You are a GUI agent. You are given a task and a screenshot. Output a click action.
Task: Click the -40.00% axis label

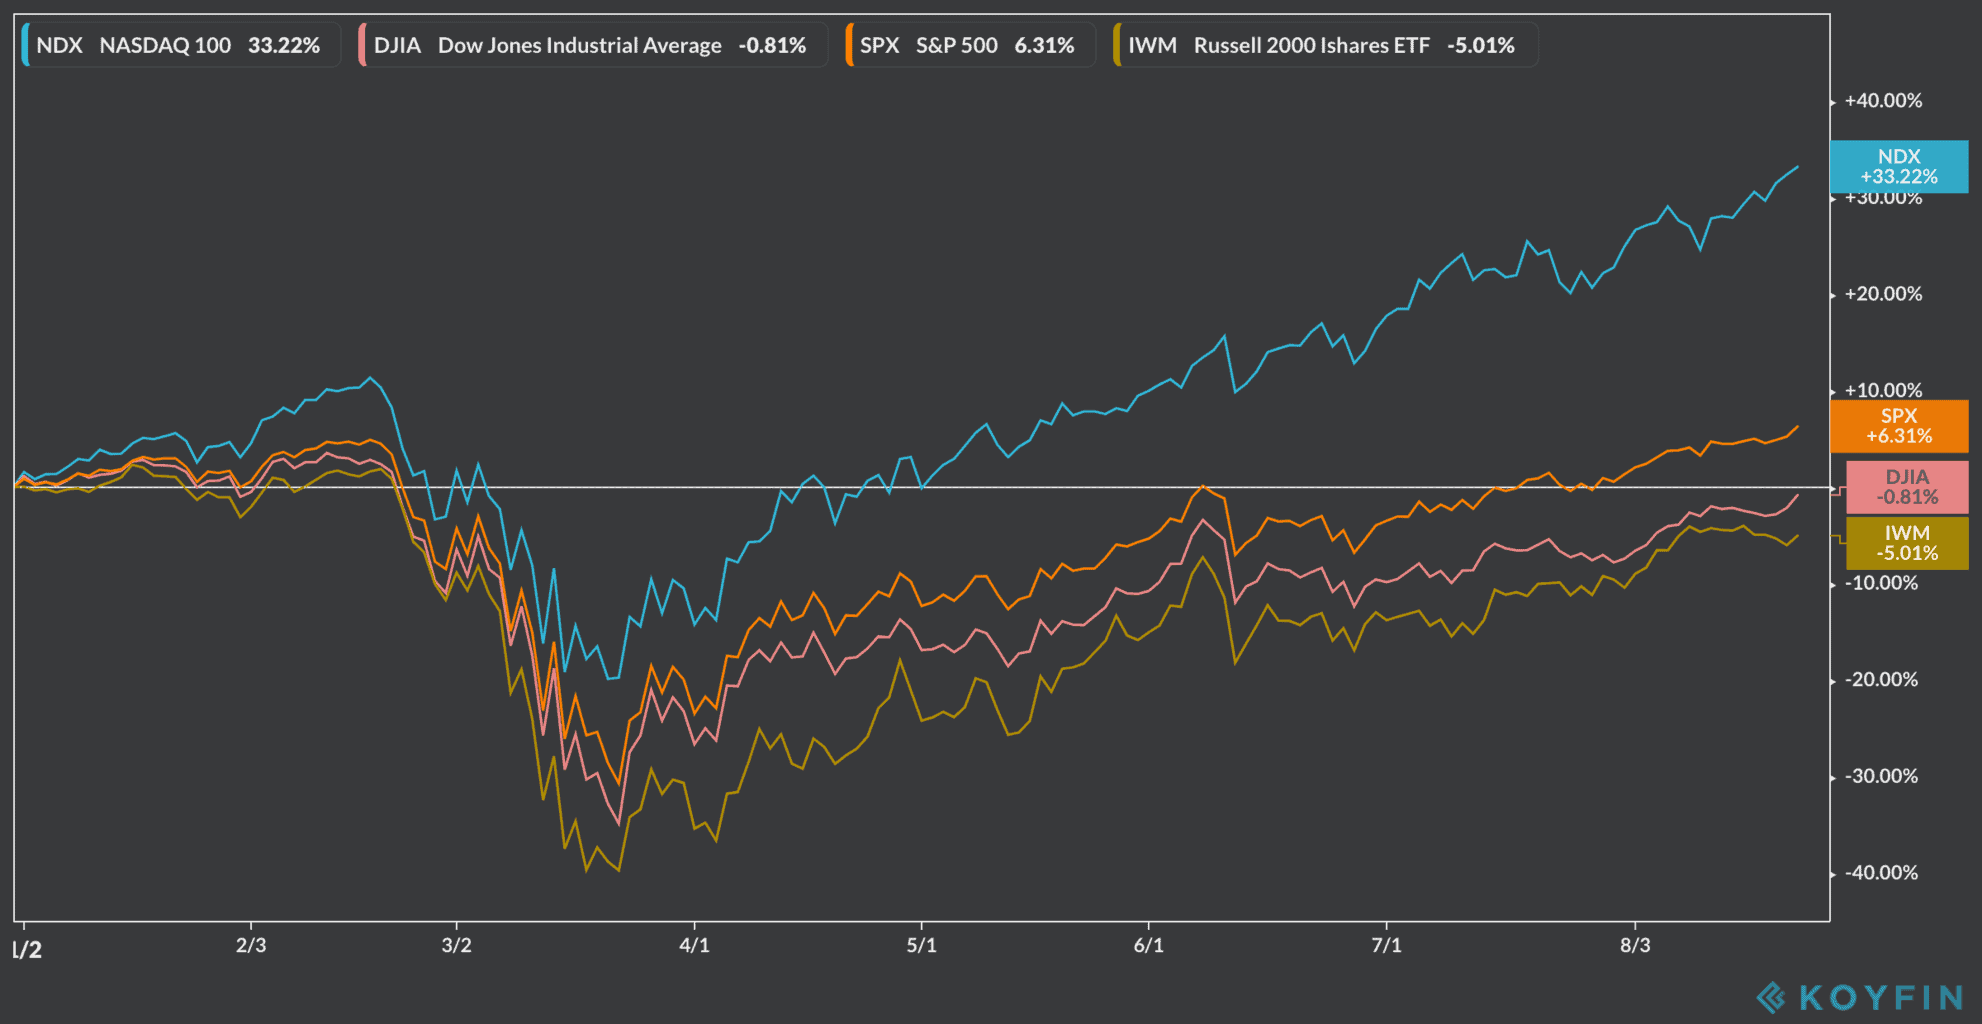tap(1881, 873)
